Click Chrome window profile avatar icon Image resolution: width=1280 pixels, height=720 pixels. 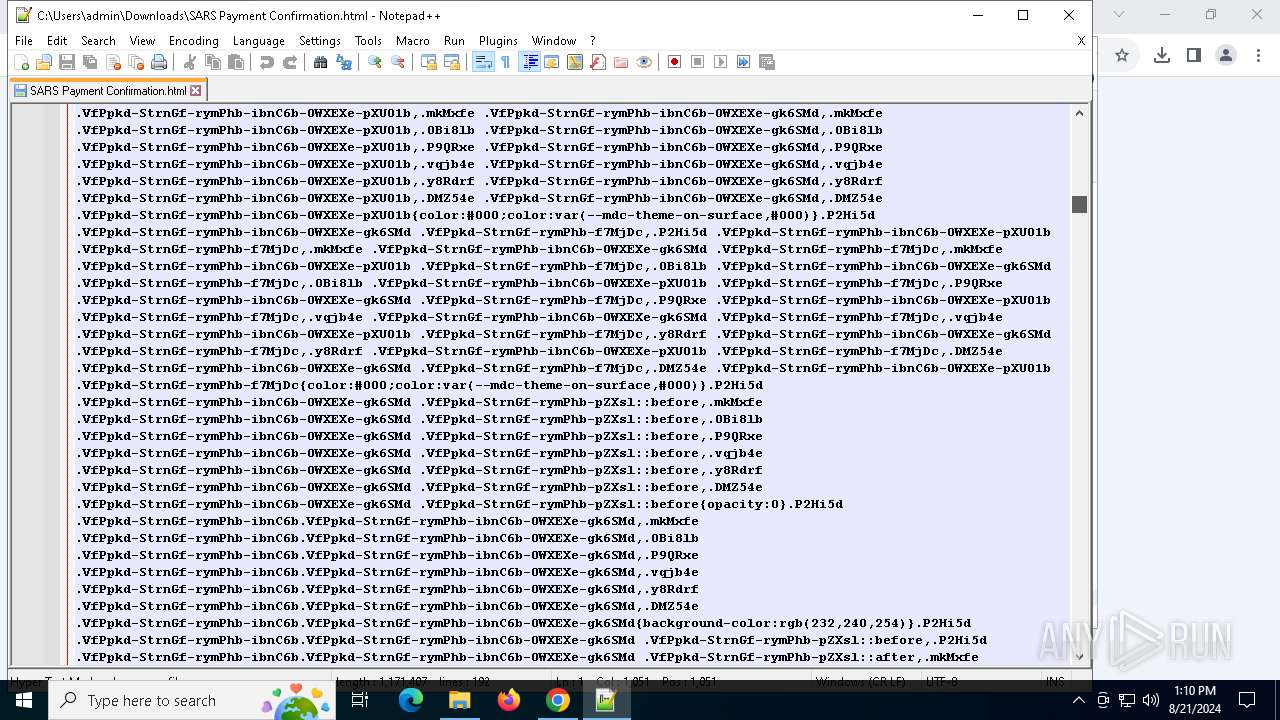tap(1226, 55)
